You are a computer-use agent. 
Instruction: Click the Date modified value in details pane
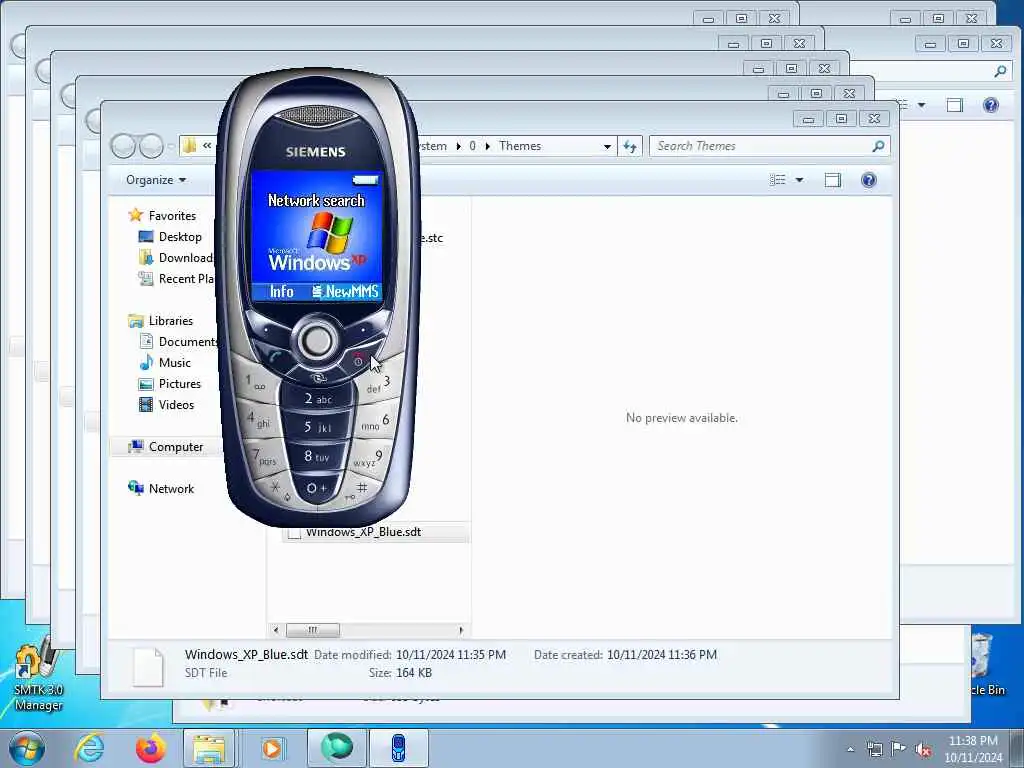pos(451,654)
